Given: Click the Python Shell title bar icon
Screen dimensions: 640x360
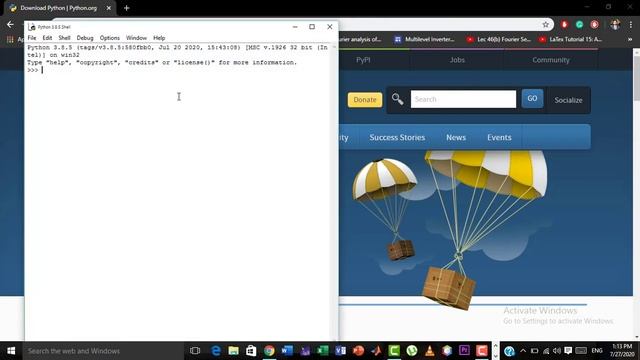Looking at the screenshot, I should click(x=32, y=27).
